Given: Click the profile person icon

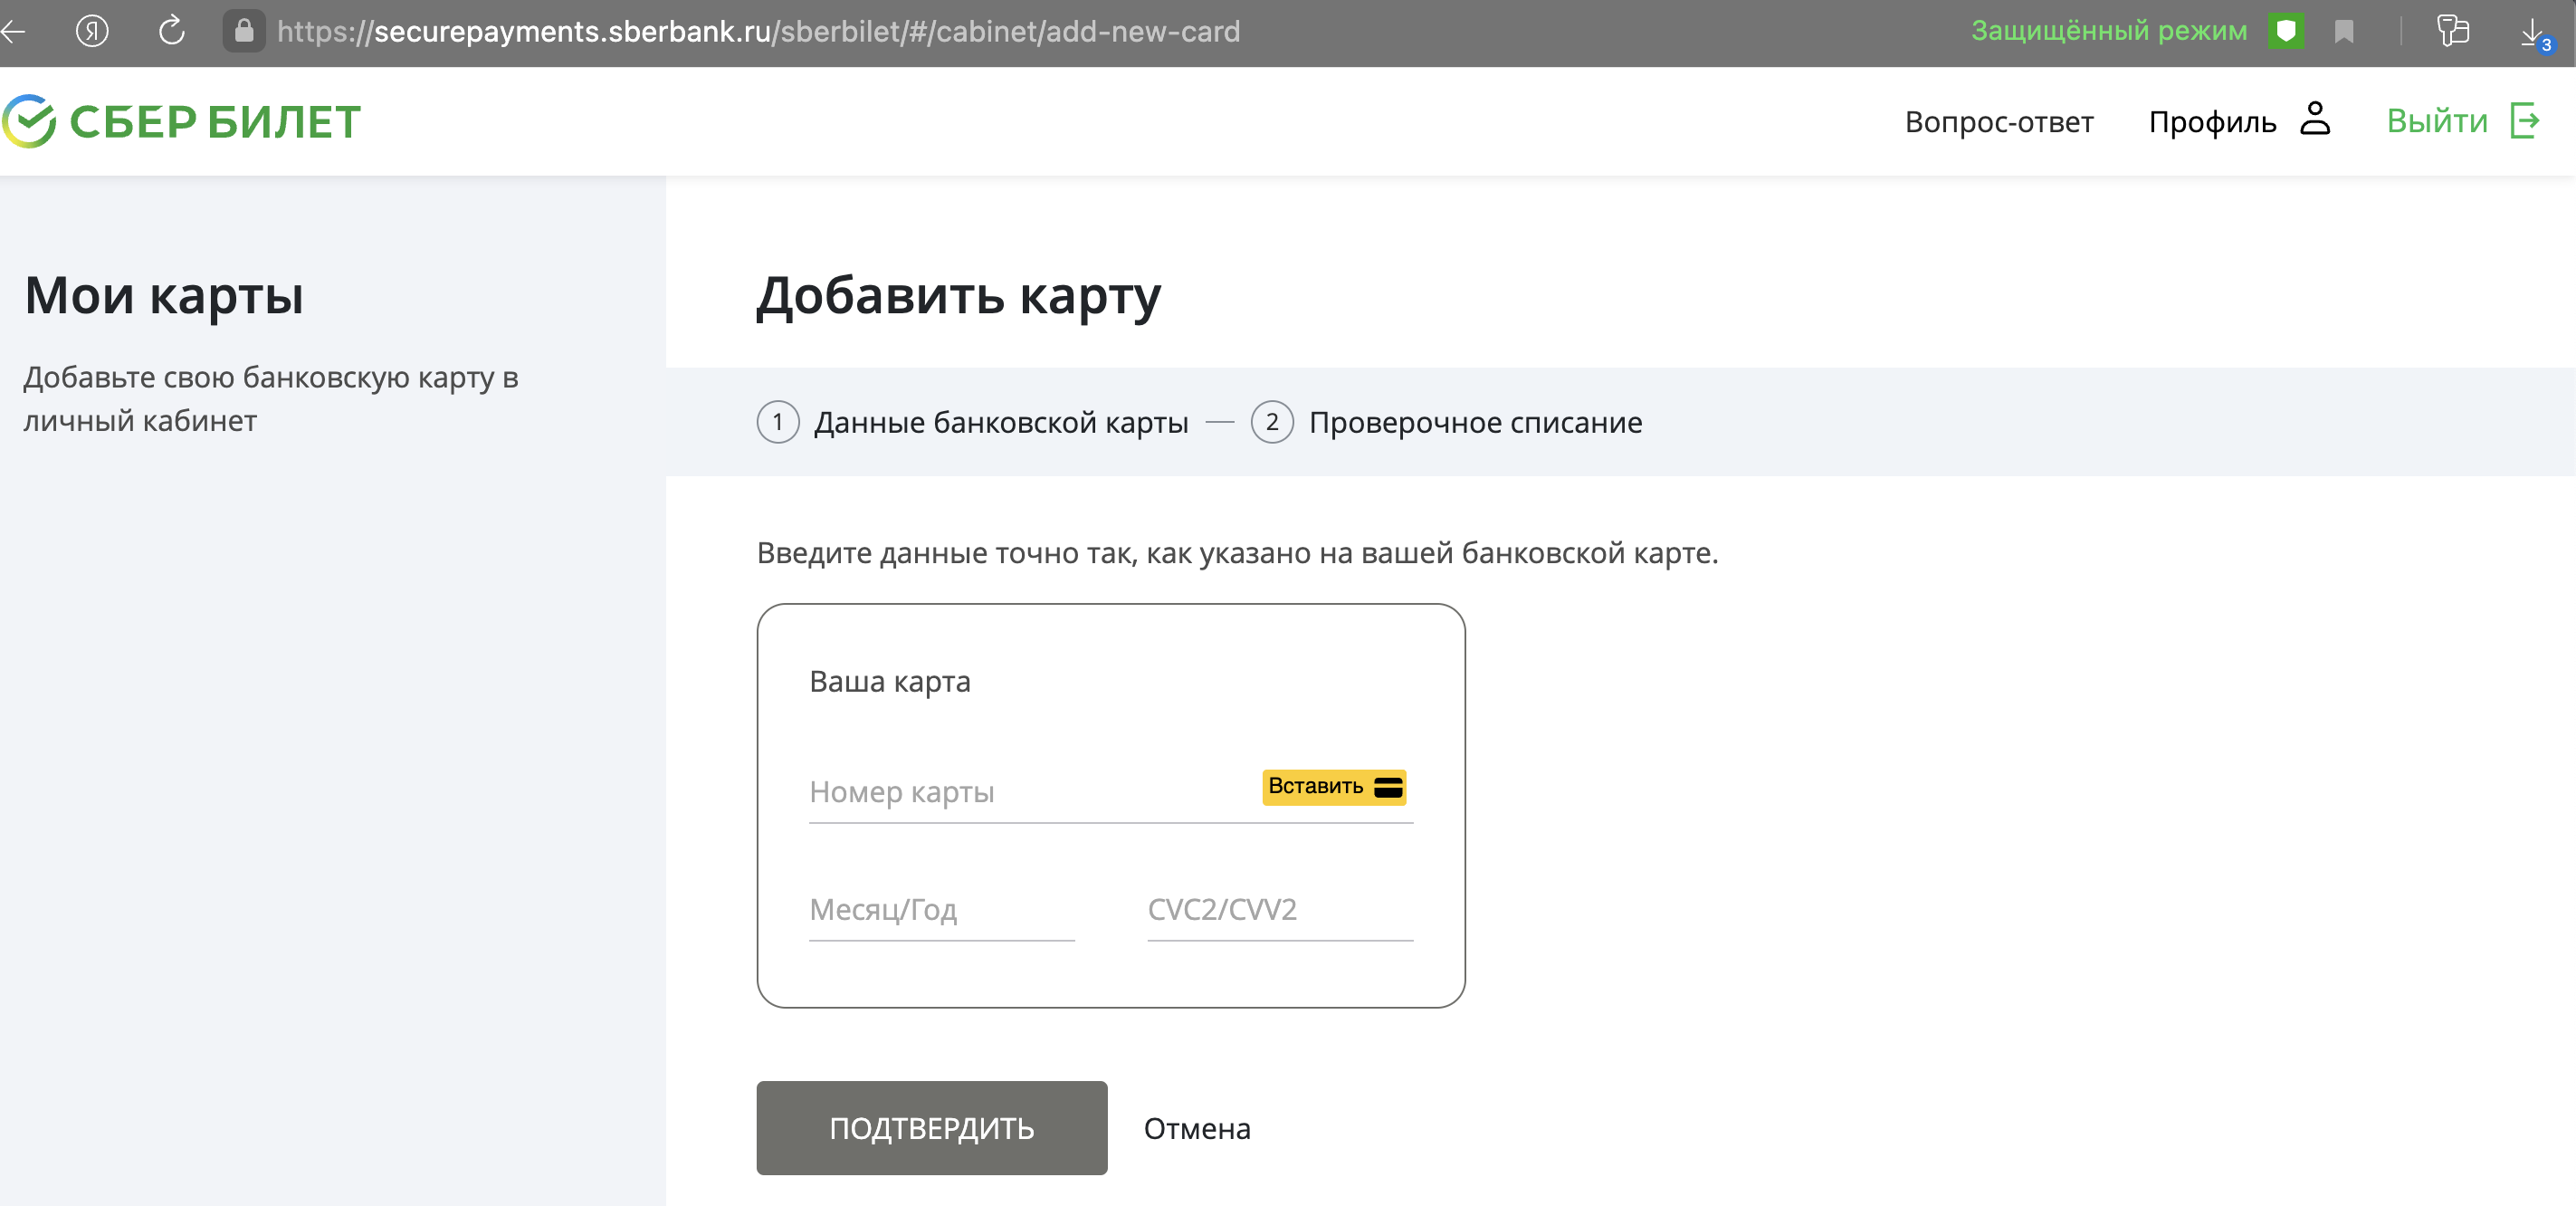Looking at the screenshot, I should tap(2315, 119).
